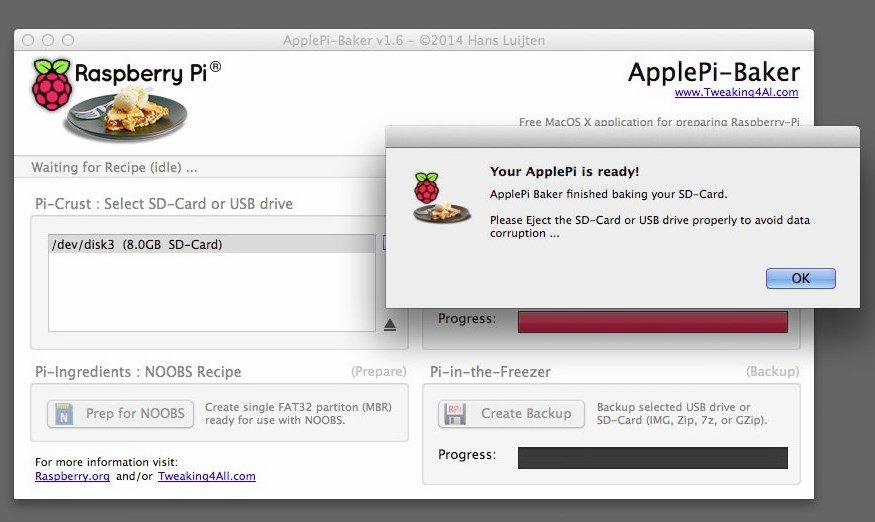This screenshot has width=875, height=522.
Task: Click the dark backup progress bar
Action: click(652, 458)
